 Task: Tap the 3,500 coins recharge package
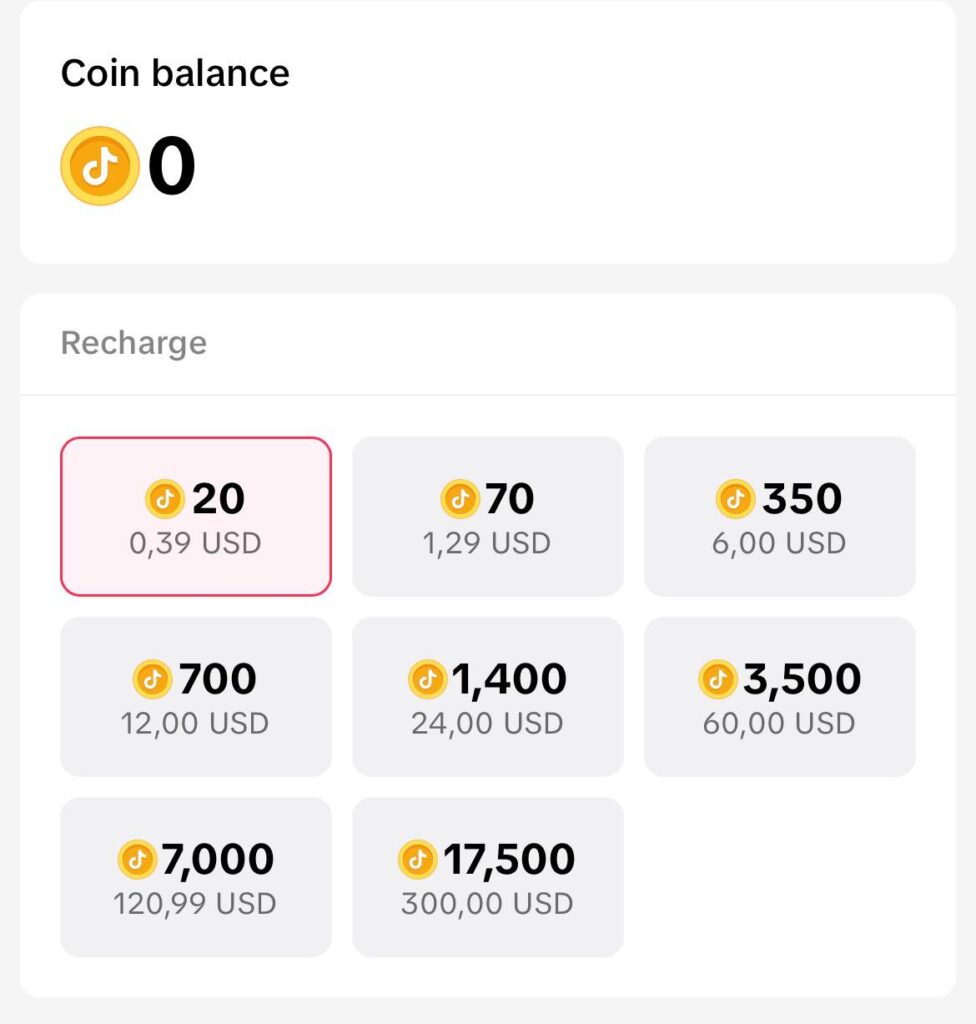click(x=780, y=697)
